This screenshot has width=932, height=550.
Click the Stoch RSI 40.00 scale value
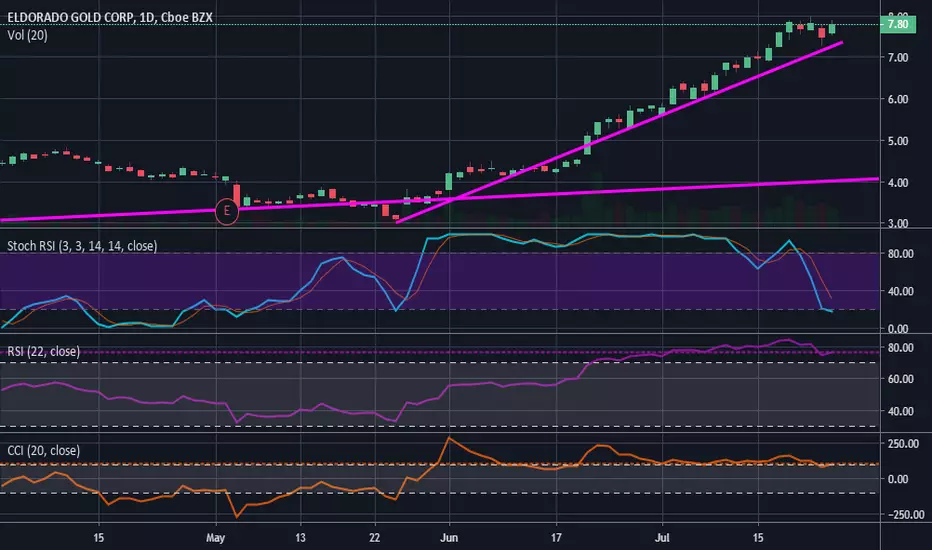coord(900,291)
